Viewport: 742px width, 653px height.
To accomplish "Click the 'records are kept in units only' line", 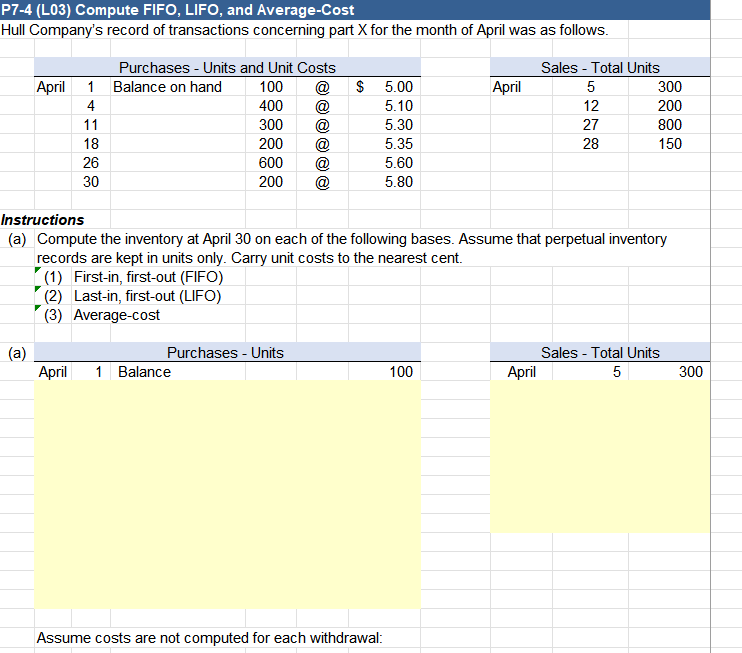I will (249, 258).
